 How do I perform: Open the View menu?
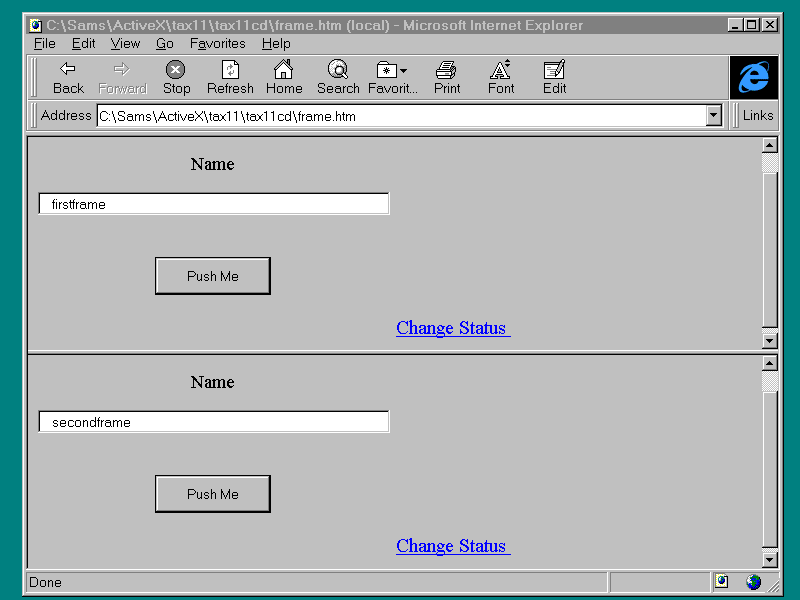click(x=125, y=44)
